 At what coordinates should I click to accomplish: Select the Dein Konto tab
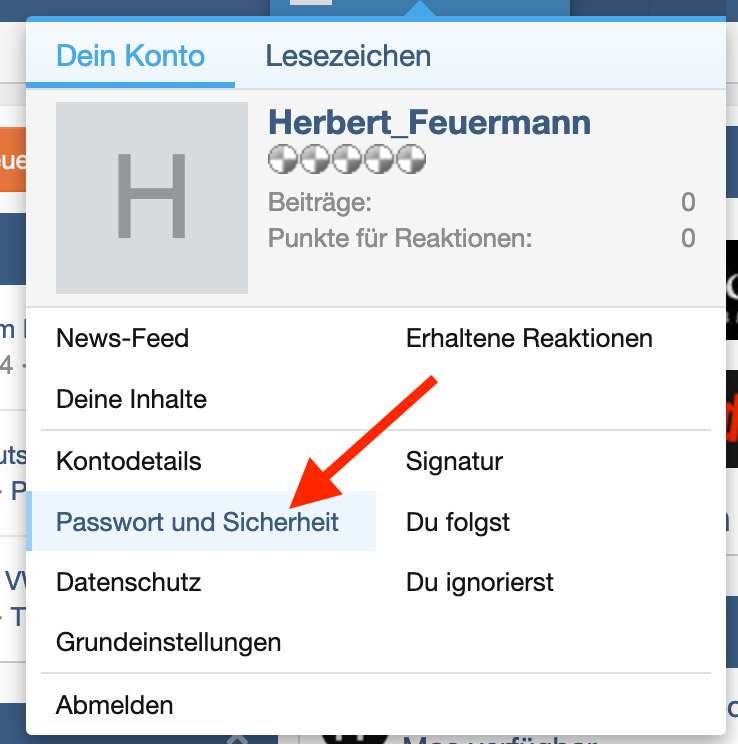(x=130, y=55)
